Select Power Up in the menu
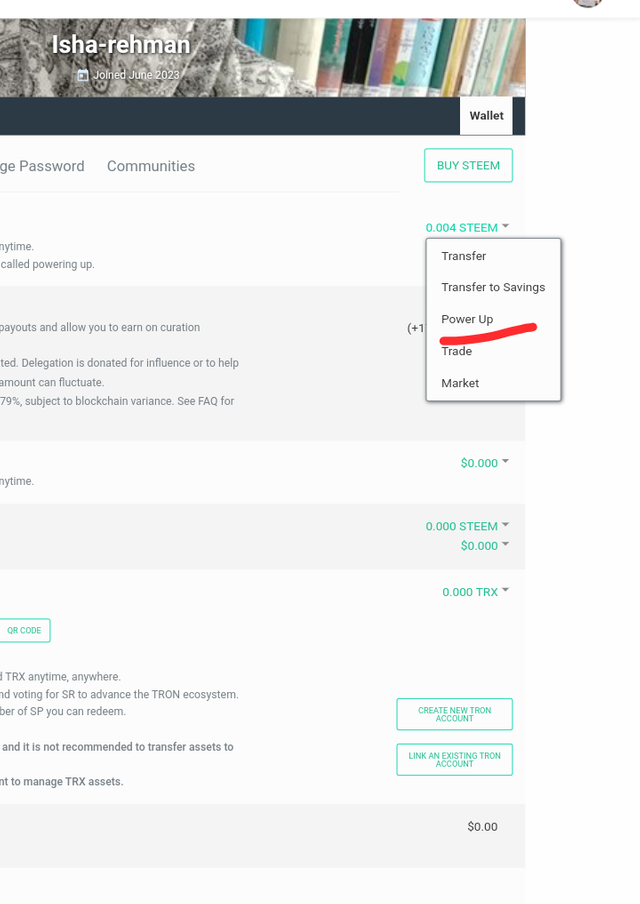640x904 pixels. pos(467,319)
